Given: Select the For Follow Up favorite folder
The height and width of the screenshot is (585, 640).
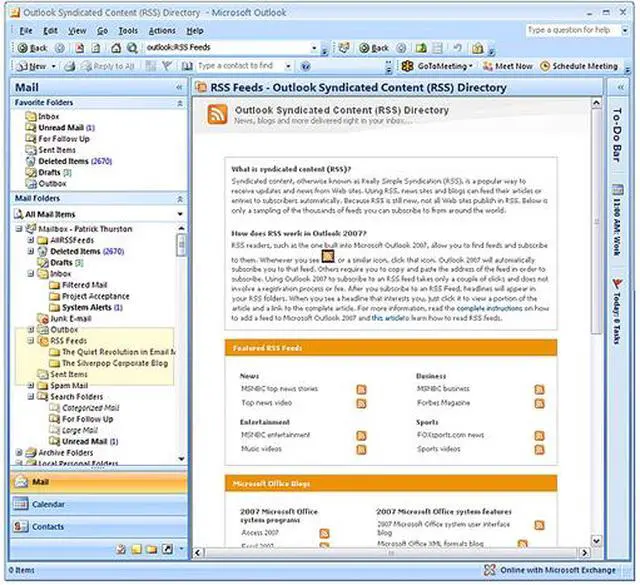Looking at the screenshot, I should click(x=58, y=139).
